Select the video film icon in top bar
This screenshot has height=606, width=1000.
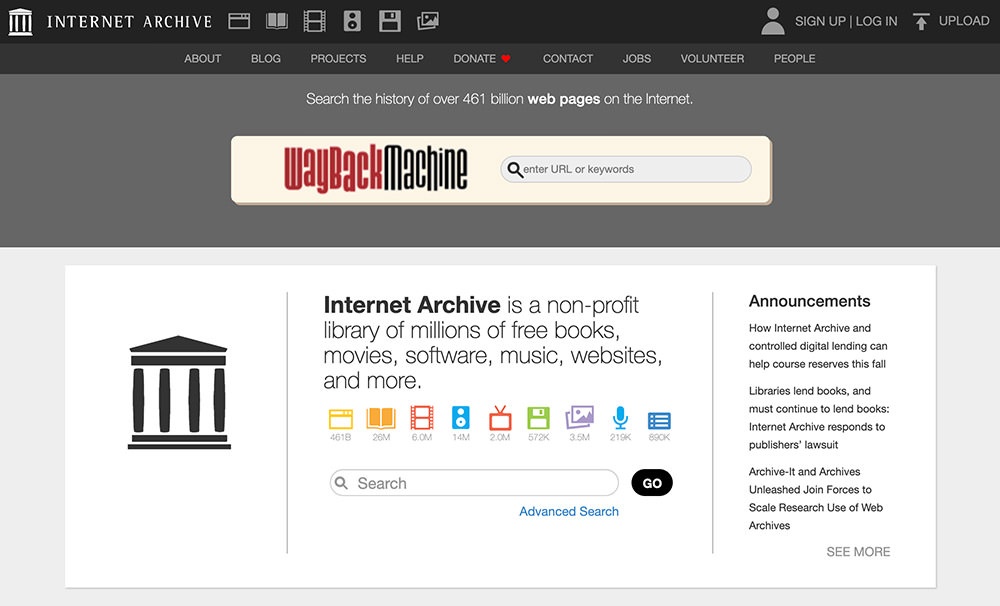[x=314, y=21]
